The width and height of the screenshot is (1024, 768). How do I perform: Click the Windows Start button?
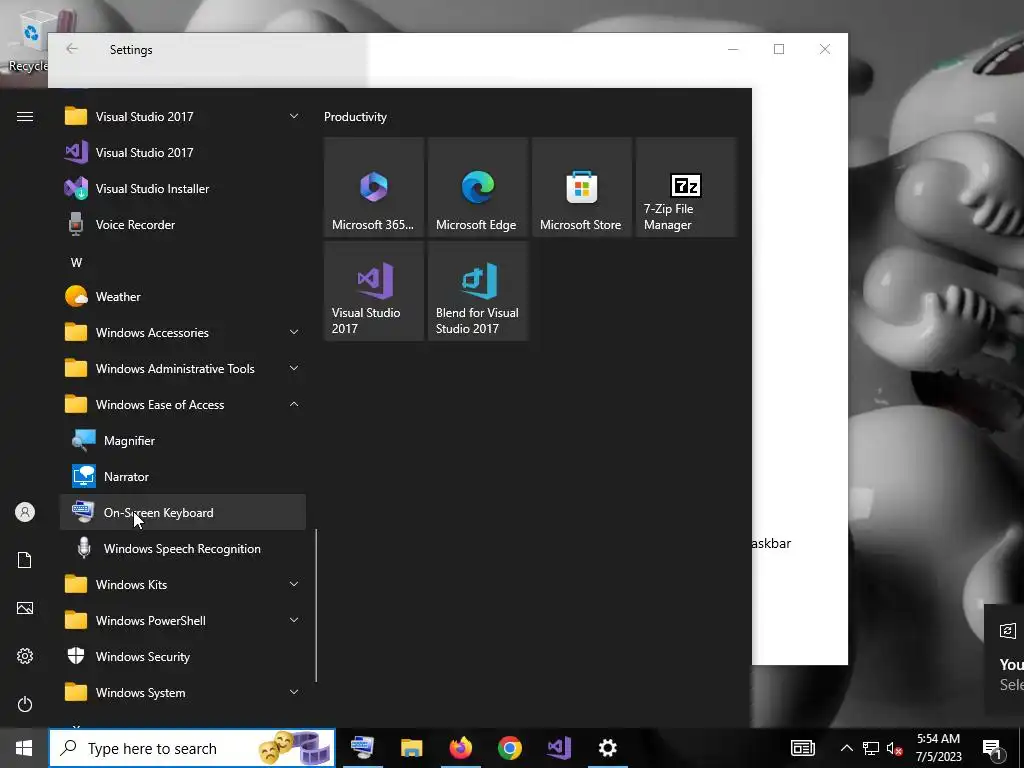tap(24, 748)
